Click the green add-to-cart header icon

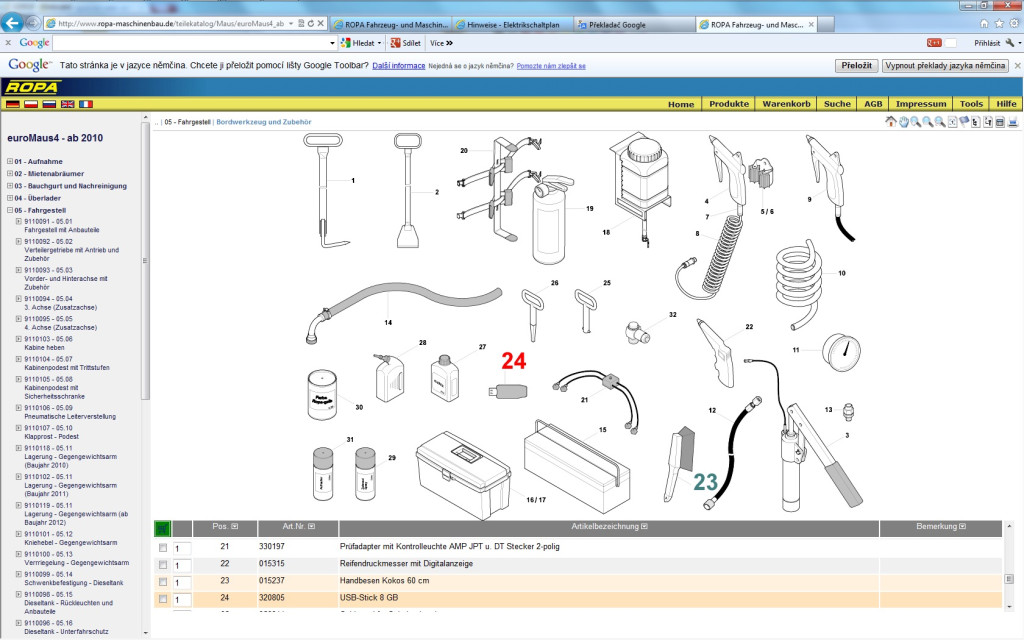click(x=163, y=528)
